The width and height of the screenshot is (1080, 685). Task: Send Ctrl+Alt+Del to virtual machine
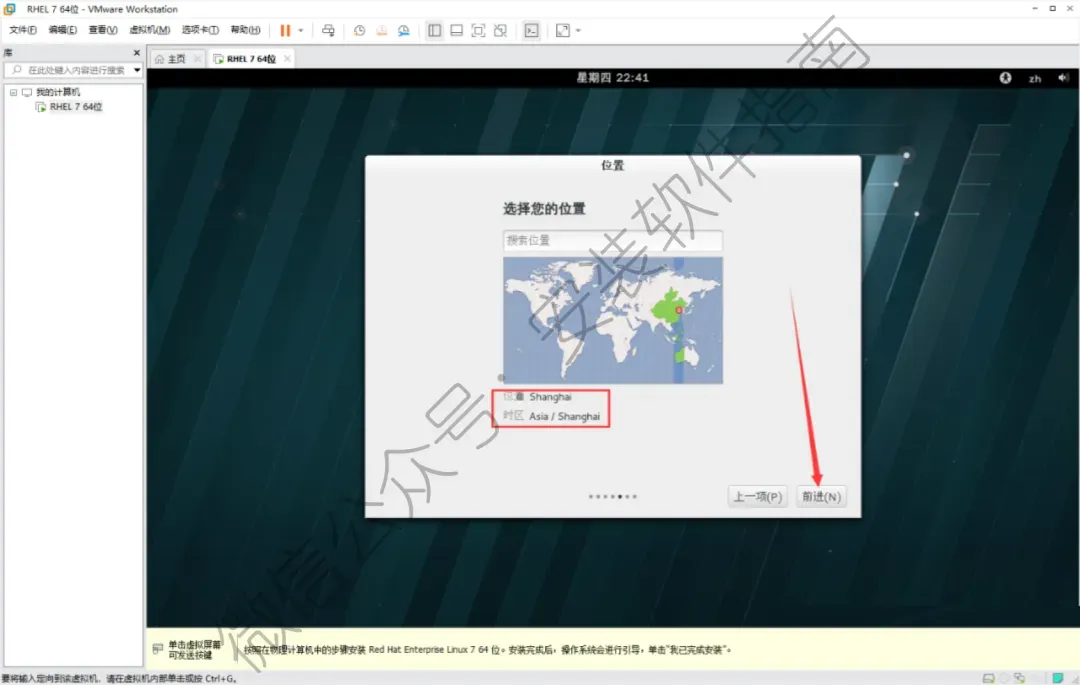[x=329, y=30]
